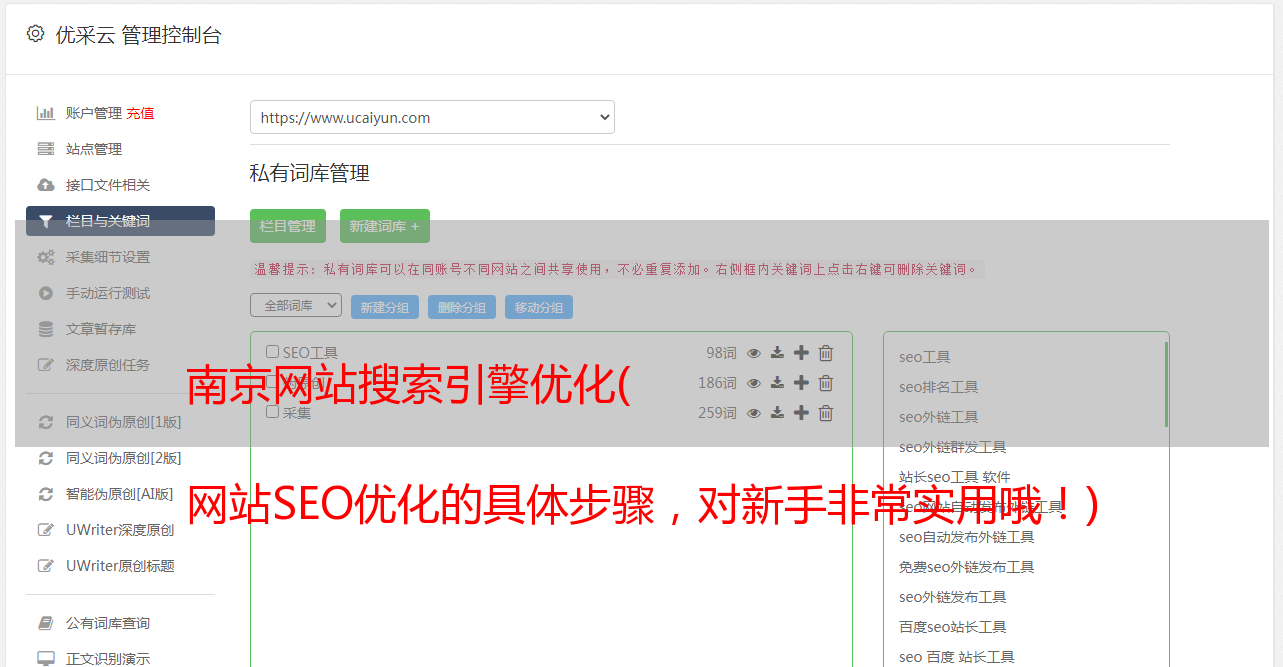Click the 新建分组 button
Screen dimensions: 1283x667
tap(385, 307)
